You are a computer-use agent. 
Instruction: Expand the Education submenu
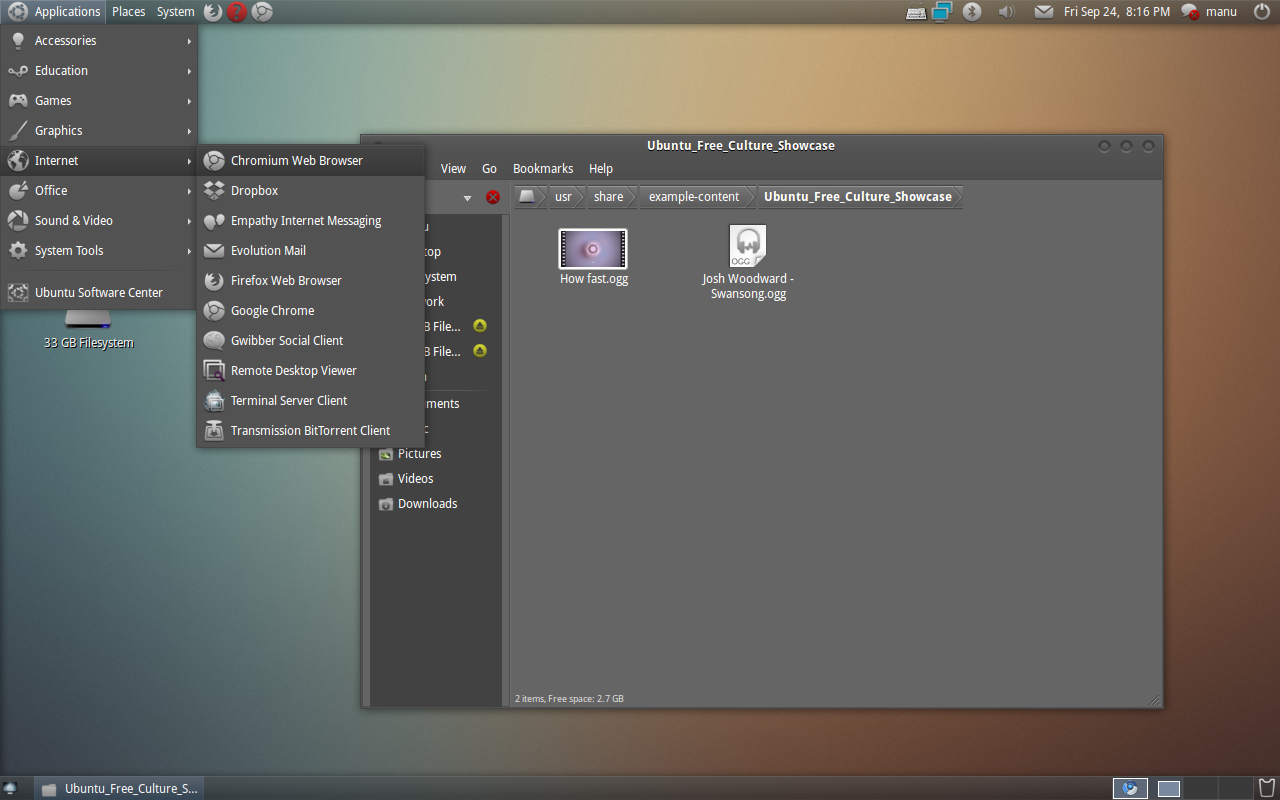99,71
